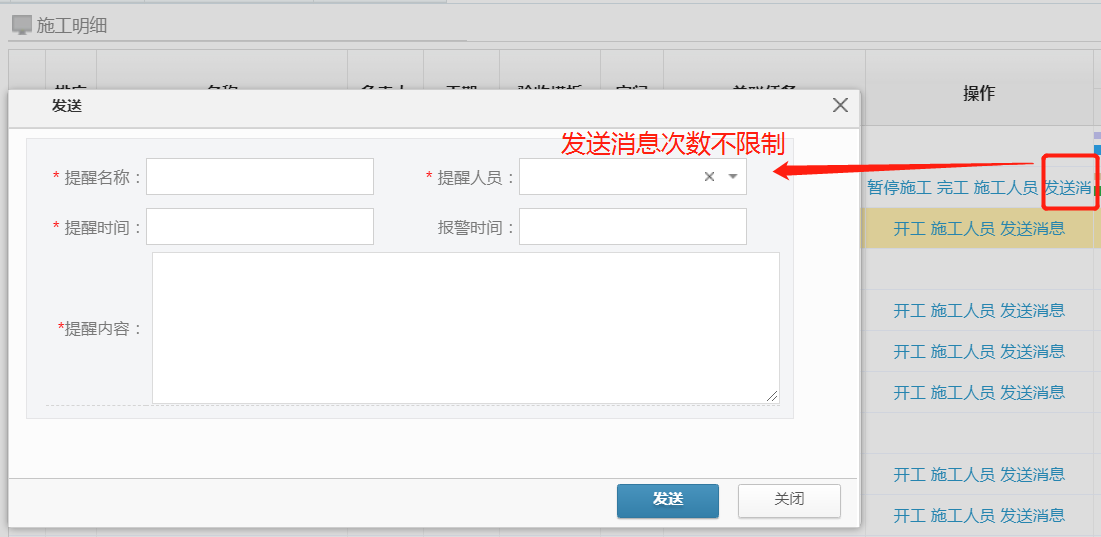
Task: Click the 操作 column header
Action: tap(978, 93)
